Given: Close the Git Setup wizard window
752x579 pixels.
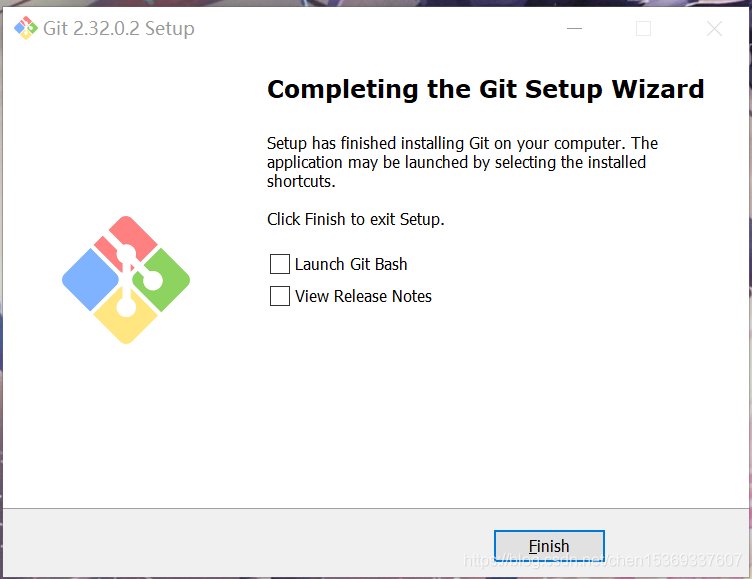Looking at the screenshot, I should pyautogui.click(x=714, y=29).
